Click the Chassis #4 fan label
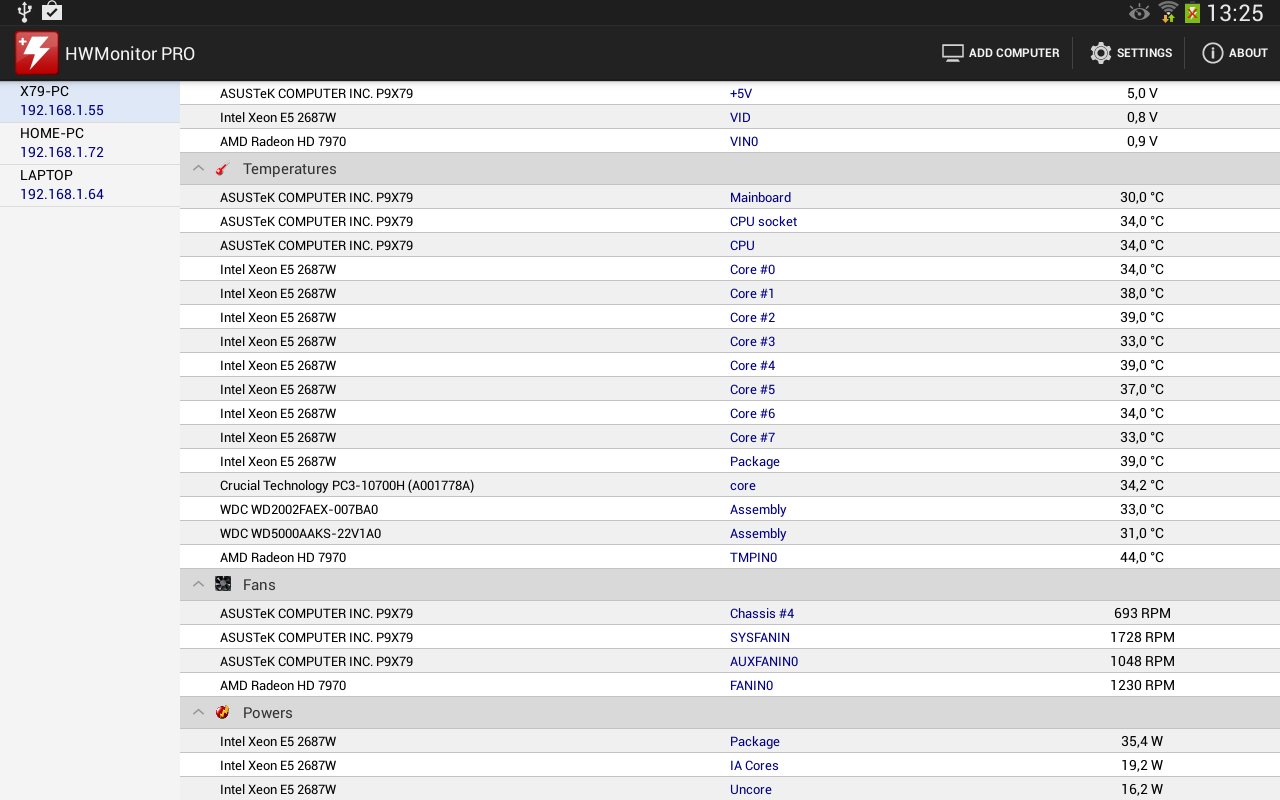1280x800 pixels. click(x=762, y=613)
